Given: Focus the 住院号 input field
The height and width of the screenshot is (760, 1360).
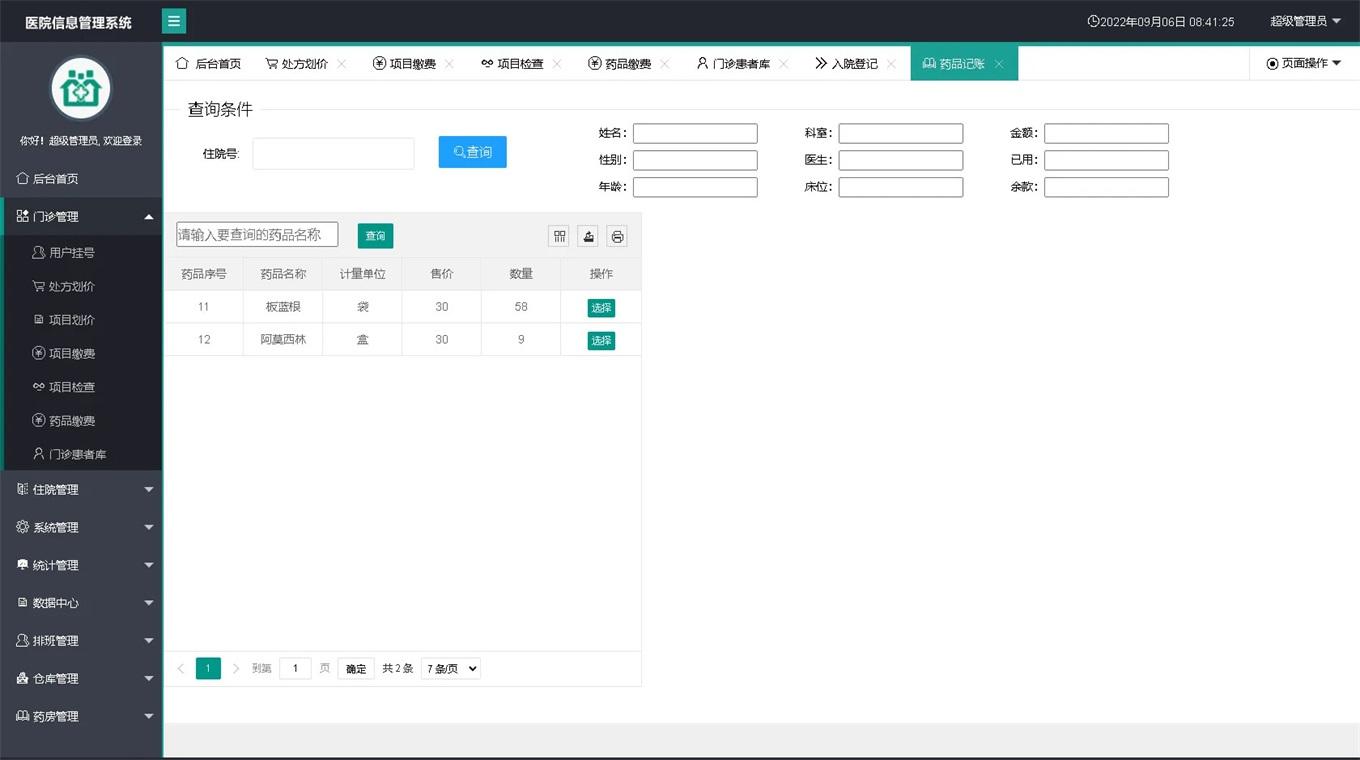Looking at the screenshot, I should tap(333, 153).
